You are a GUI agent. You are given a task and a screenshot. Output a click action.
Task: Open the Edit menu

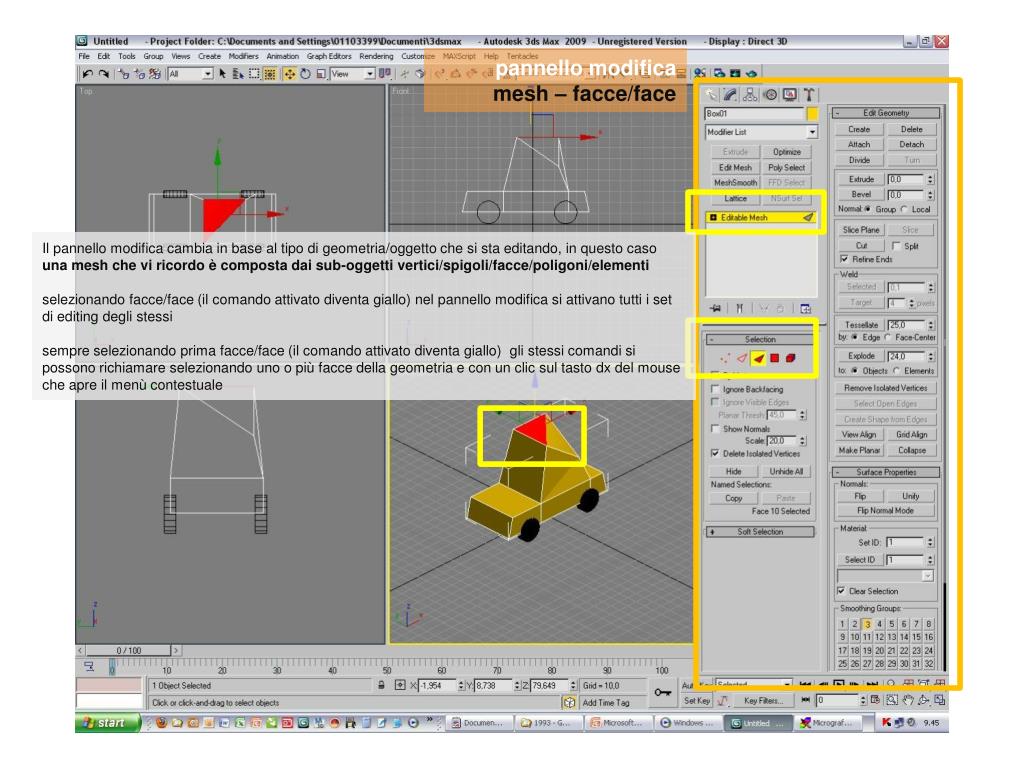click(103, 56)
